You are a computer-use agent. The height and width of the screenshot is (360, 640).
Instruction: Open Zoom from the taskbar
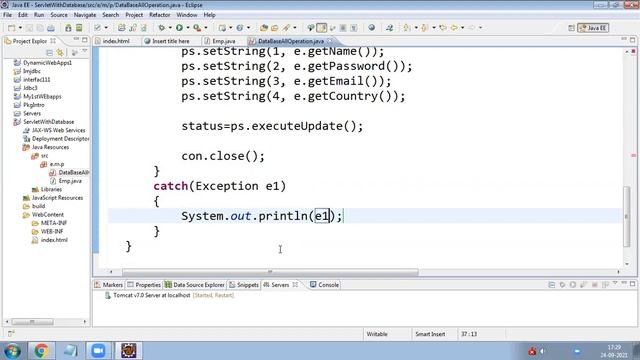coord(98,351)
